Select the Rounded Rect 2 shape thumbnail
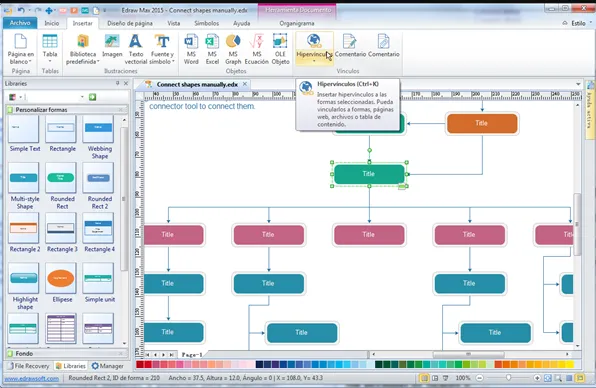 click(98, 177)
